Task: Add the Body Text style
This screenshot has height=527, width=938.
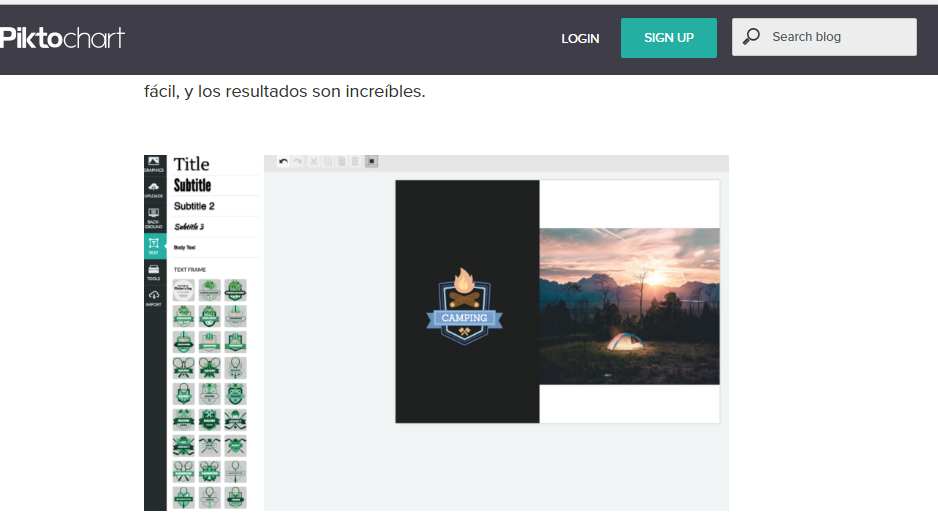Action: (184, 247)
